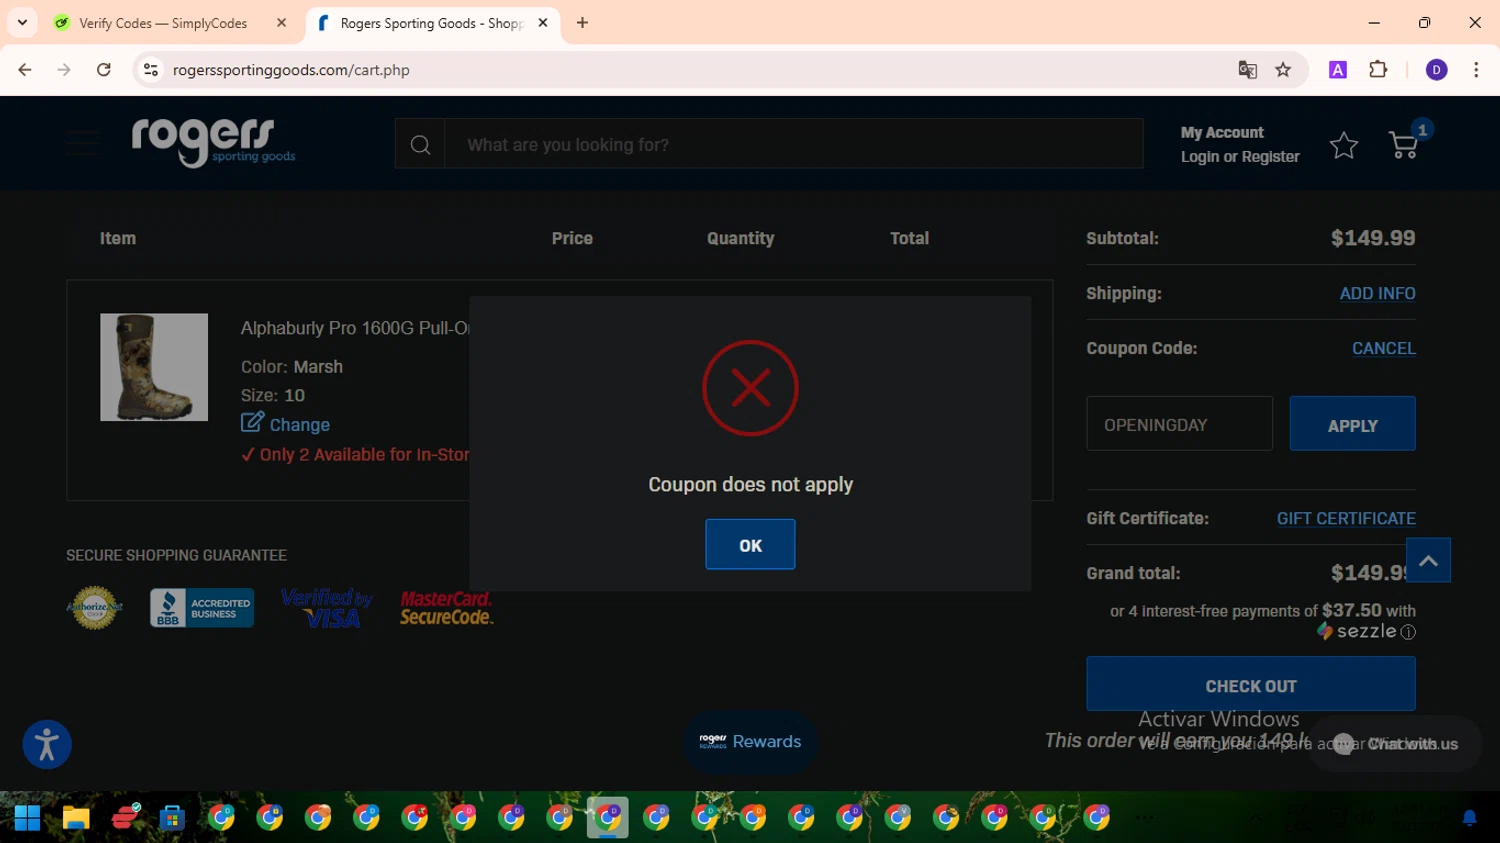Screen dimensions: 1500x843
Task: Open File Explorer from the taskbar
Action: [x=76, y=818]
